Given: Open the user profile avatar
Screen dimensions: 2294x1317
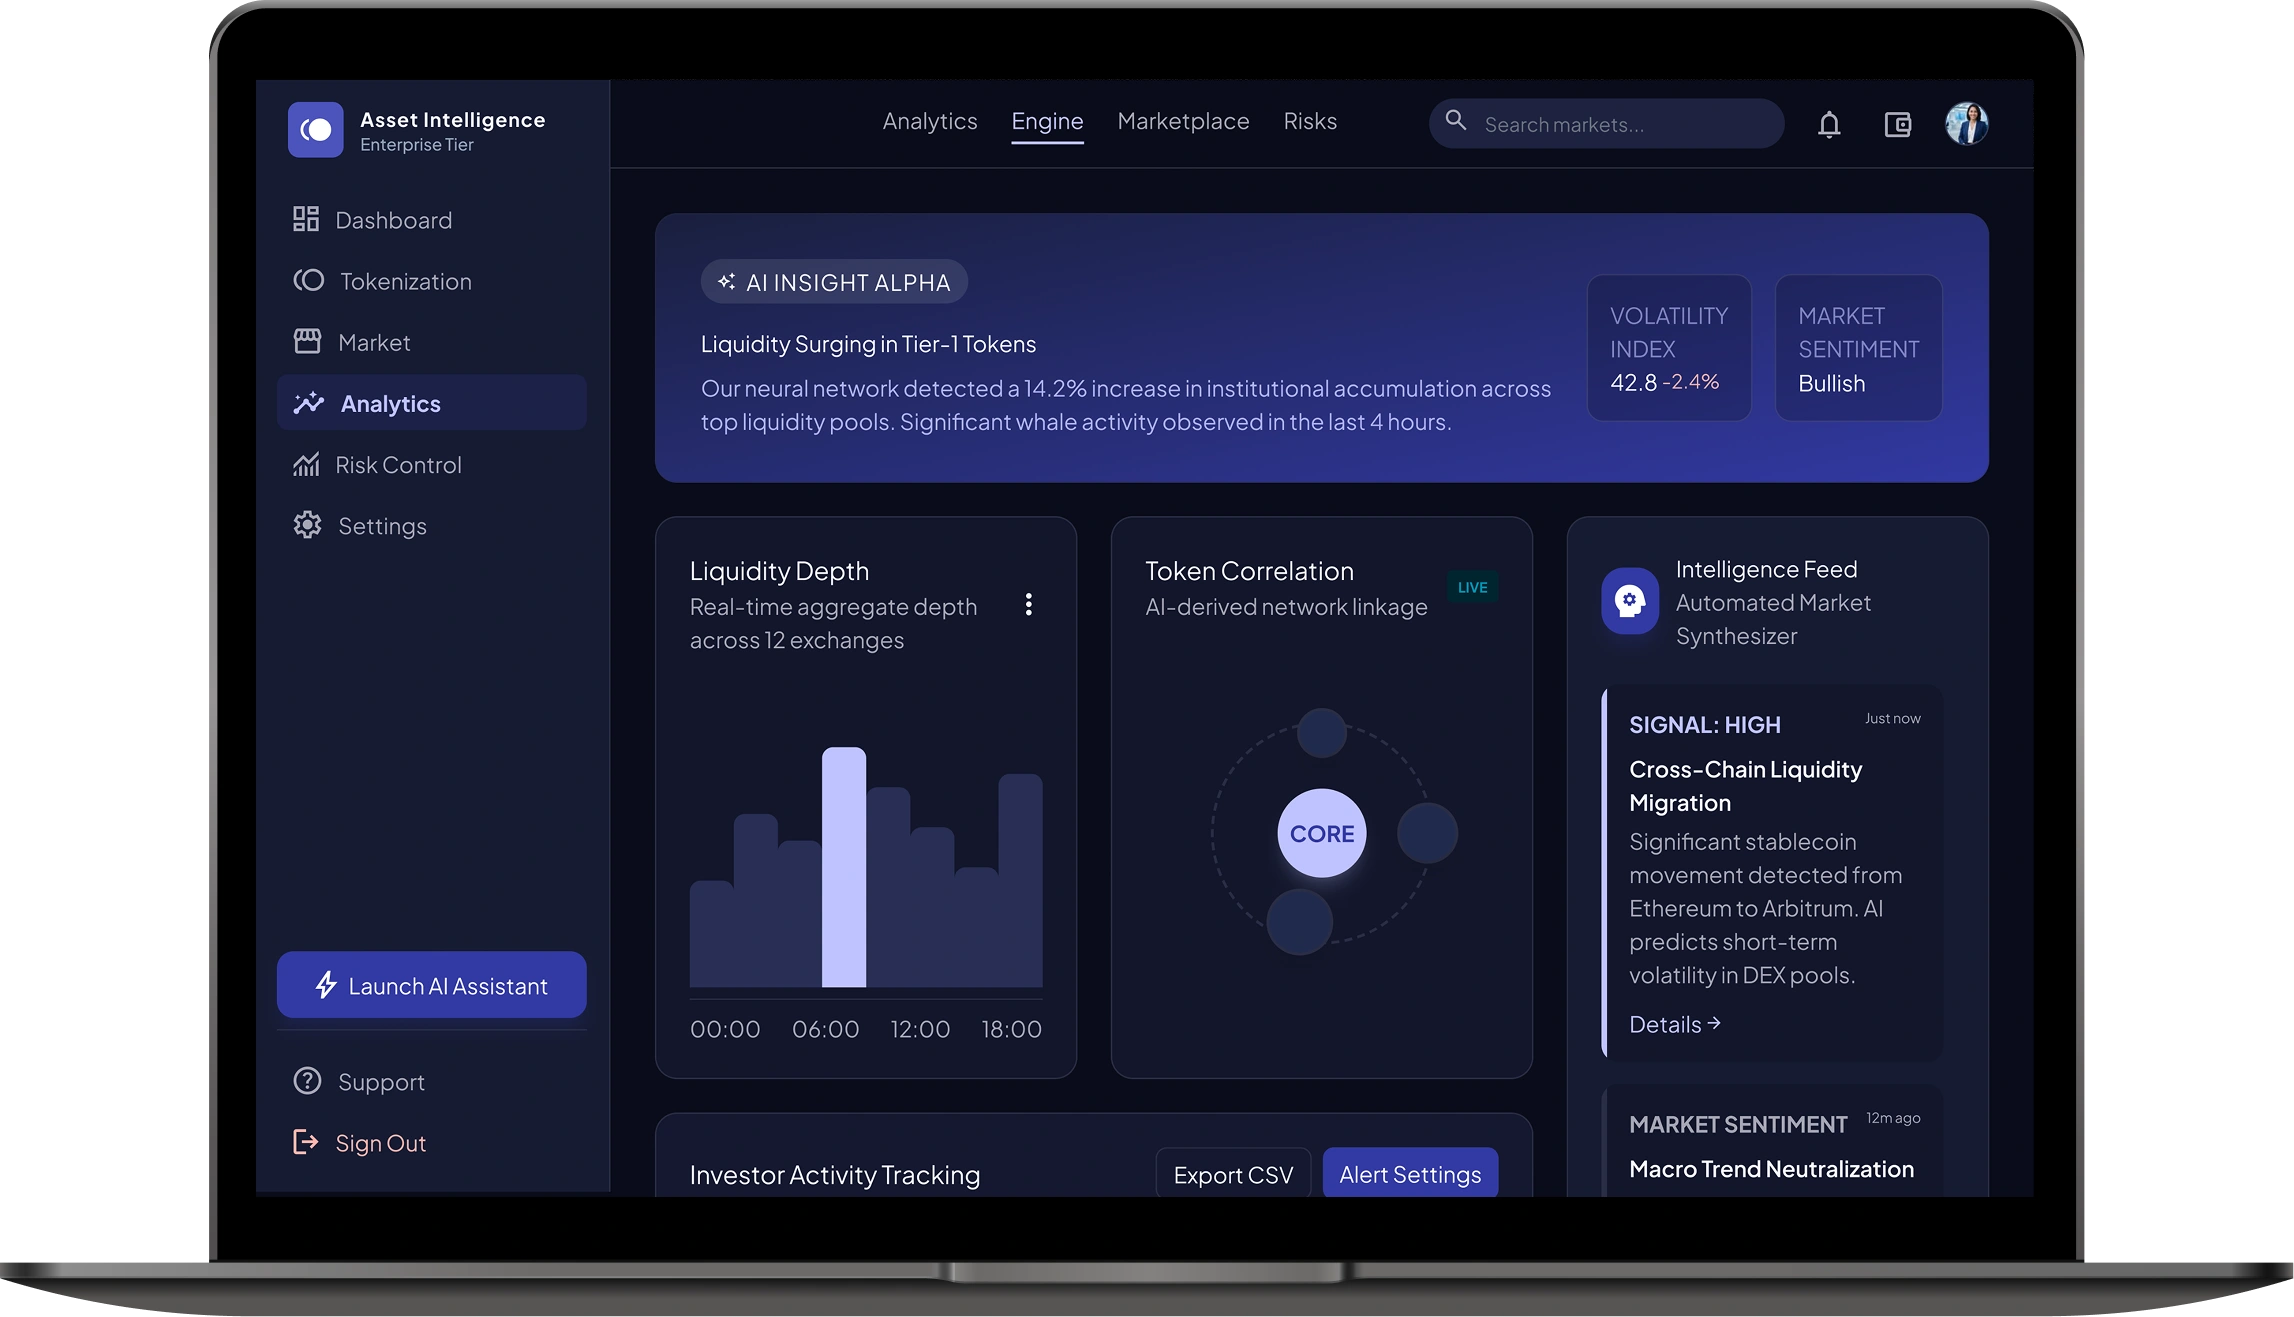Looking at the screenshot, I should [x=1967, y=125].
